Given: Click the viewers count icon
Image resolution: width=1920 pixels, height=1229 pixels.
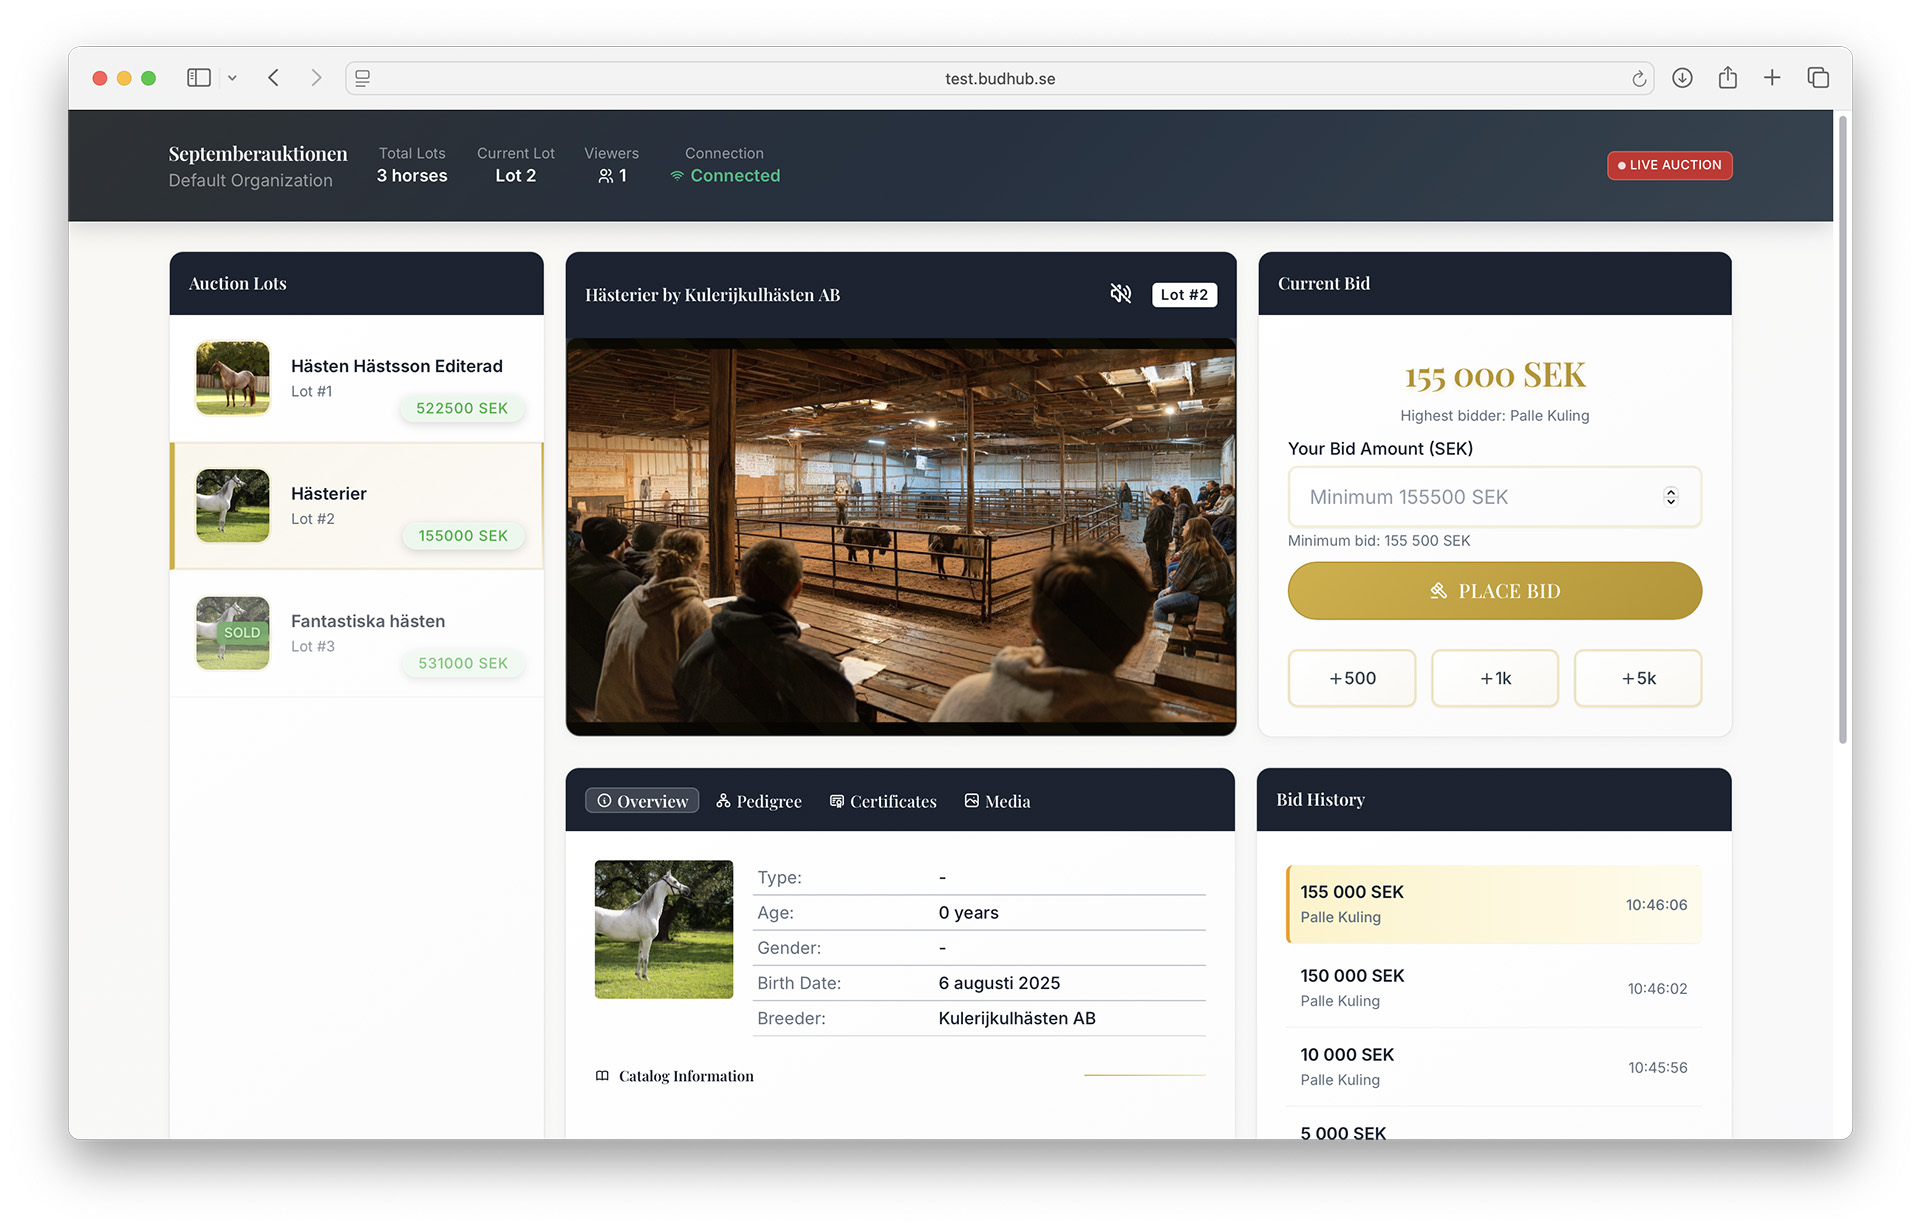Looking at the screenshot, I should (605, 176).
